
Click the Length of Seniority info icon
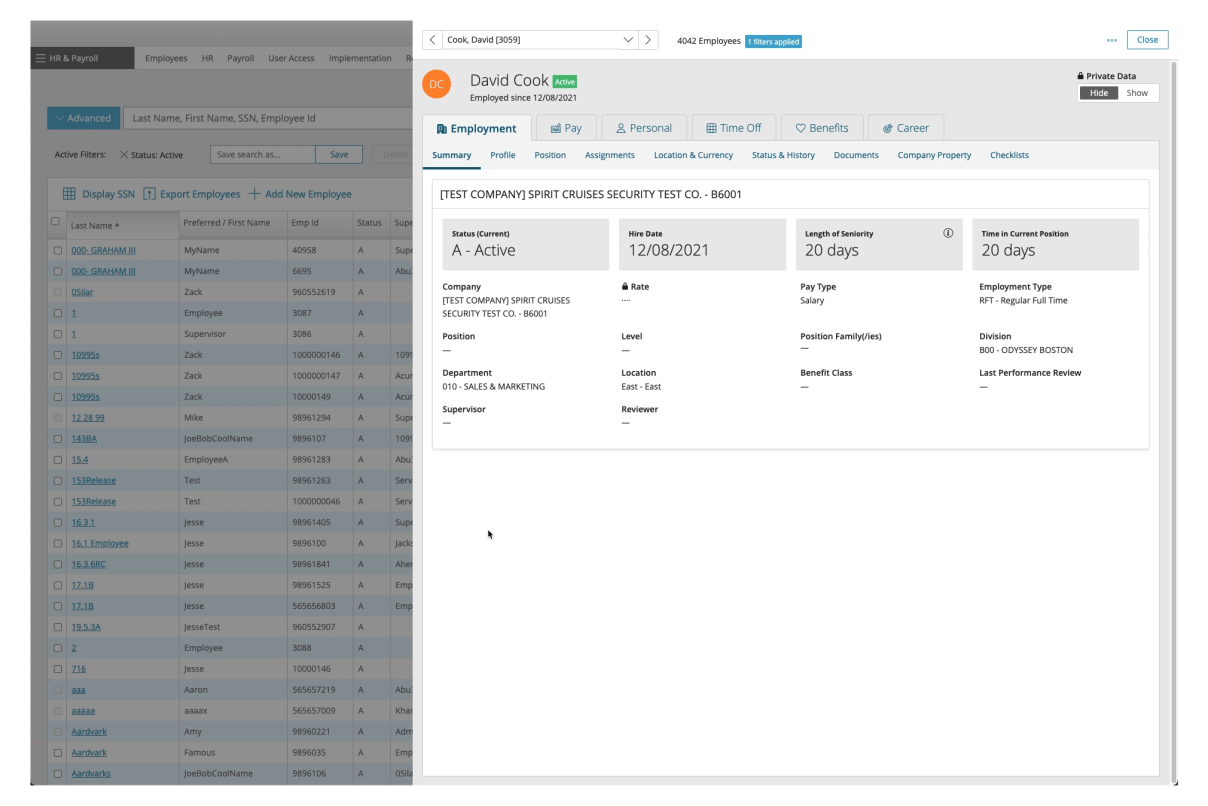pos(948,233)
